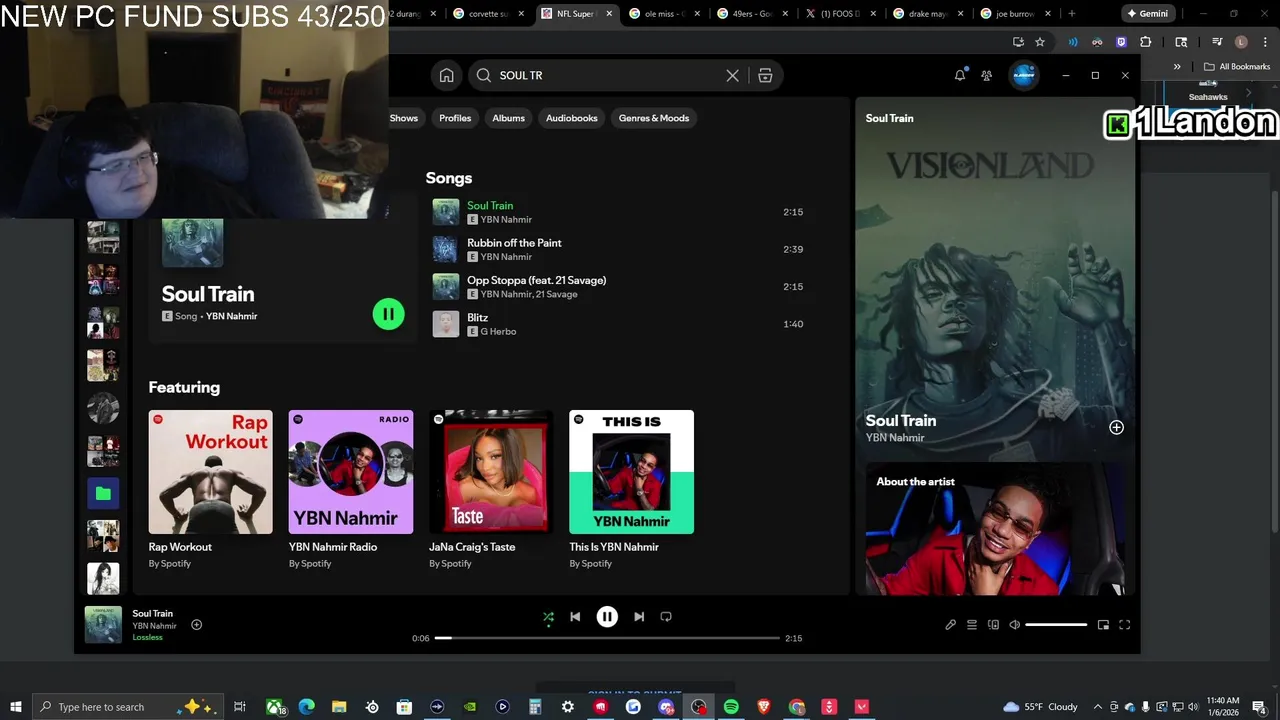The height and width of the screenshot is (720, 1280).
Task: Open Soul Train in the songs list
Action: (x=490, y=205)
